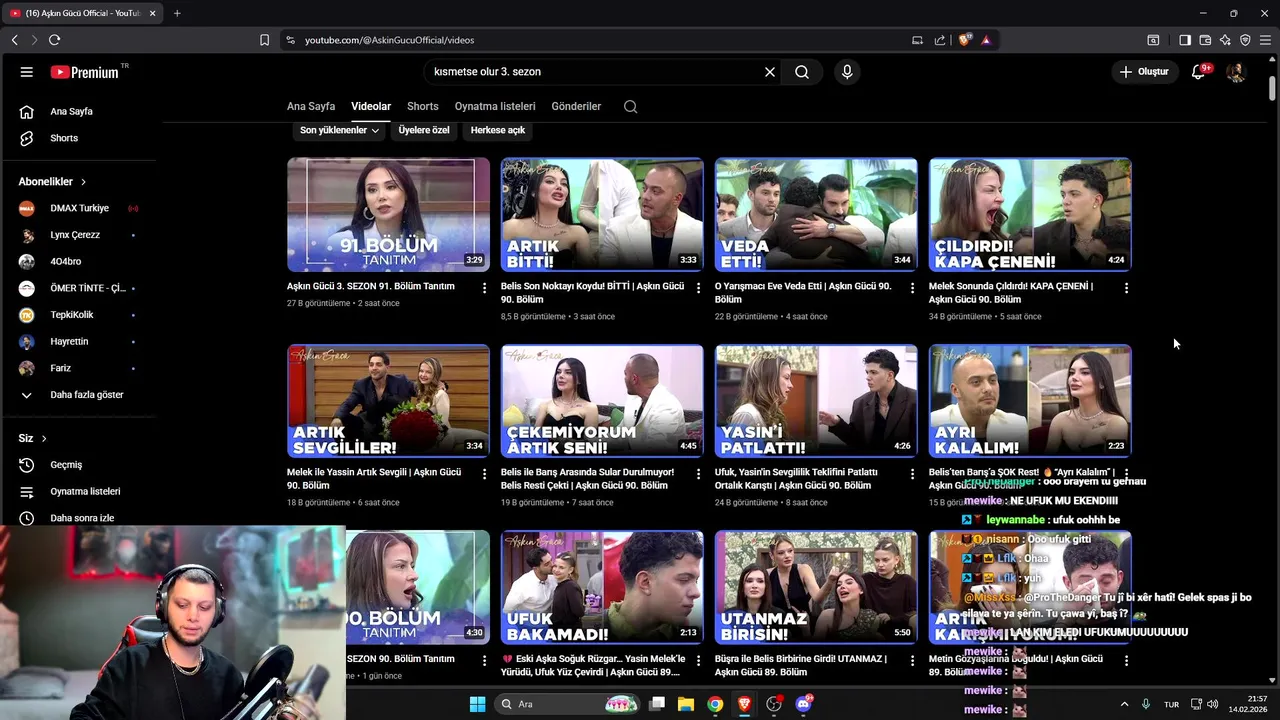Open options for KAPA ÇENENİ video

point(1126,288)
